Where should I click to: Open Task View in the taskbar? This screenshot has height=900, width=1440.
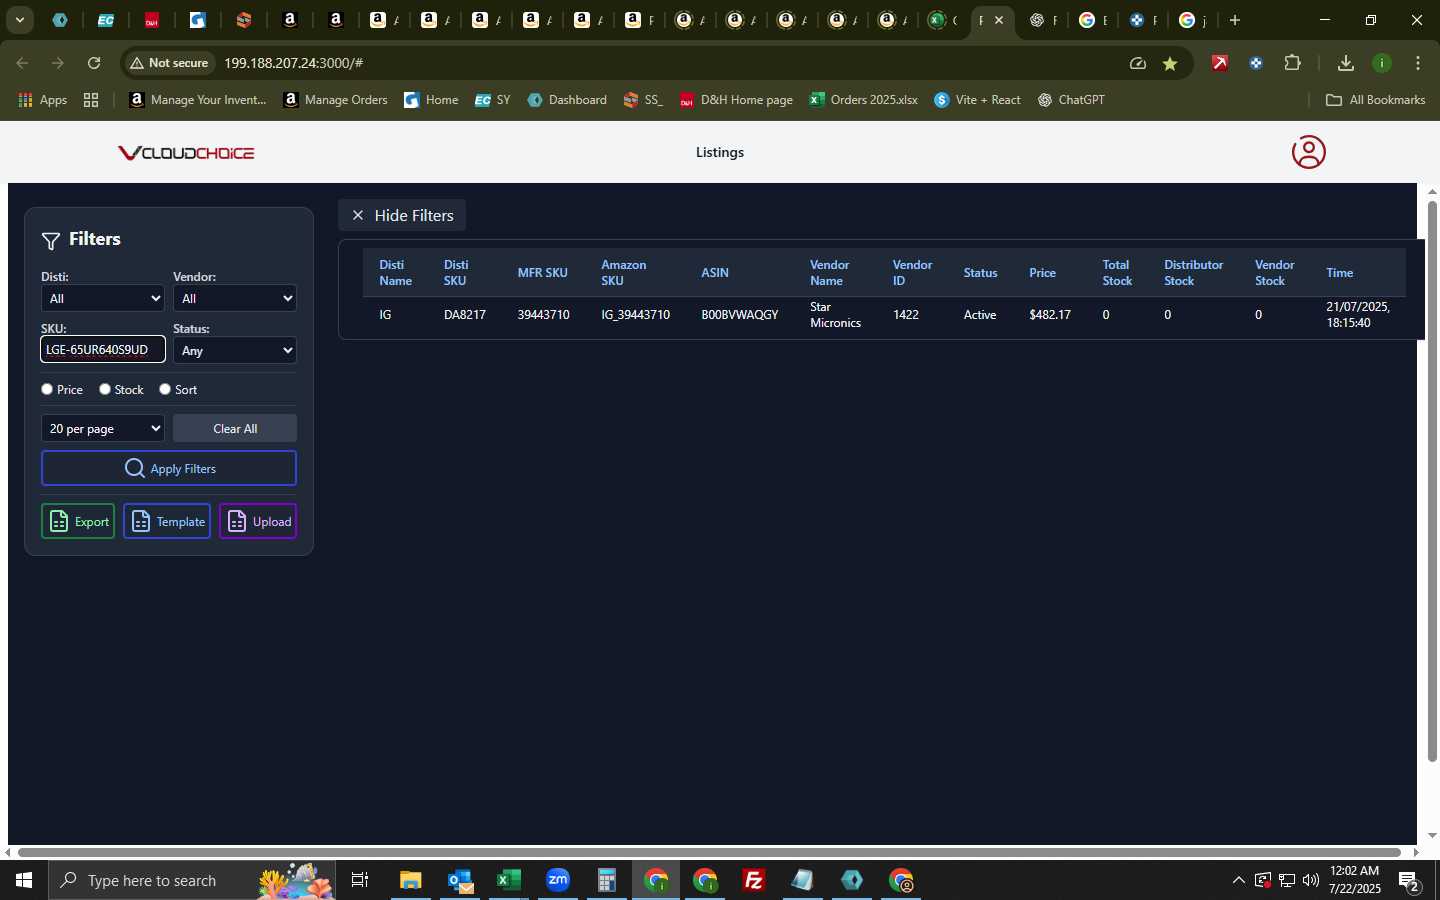(360, 880)
